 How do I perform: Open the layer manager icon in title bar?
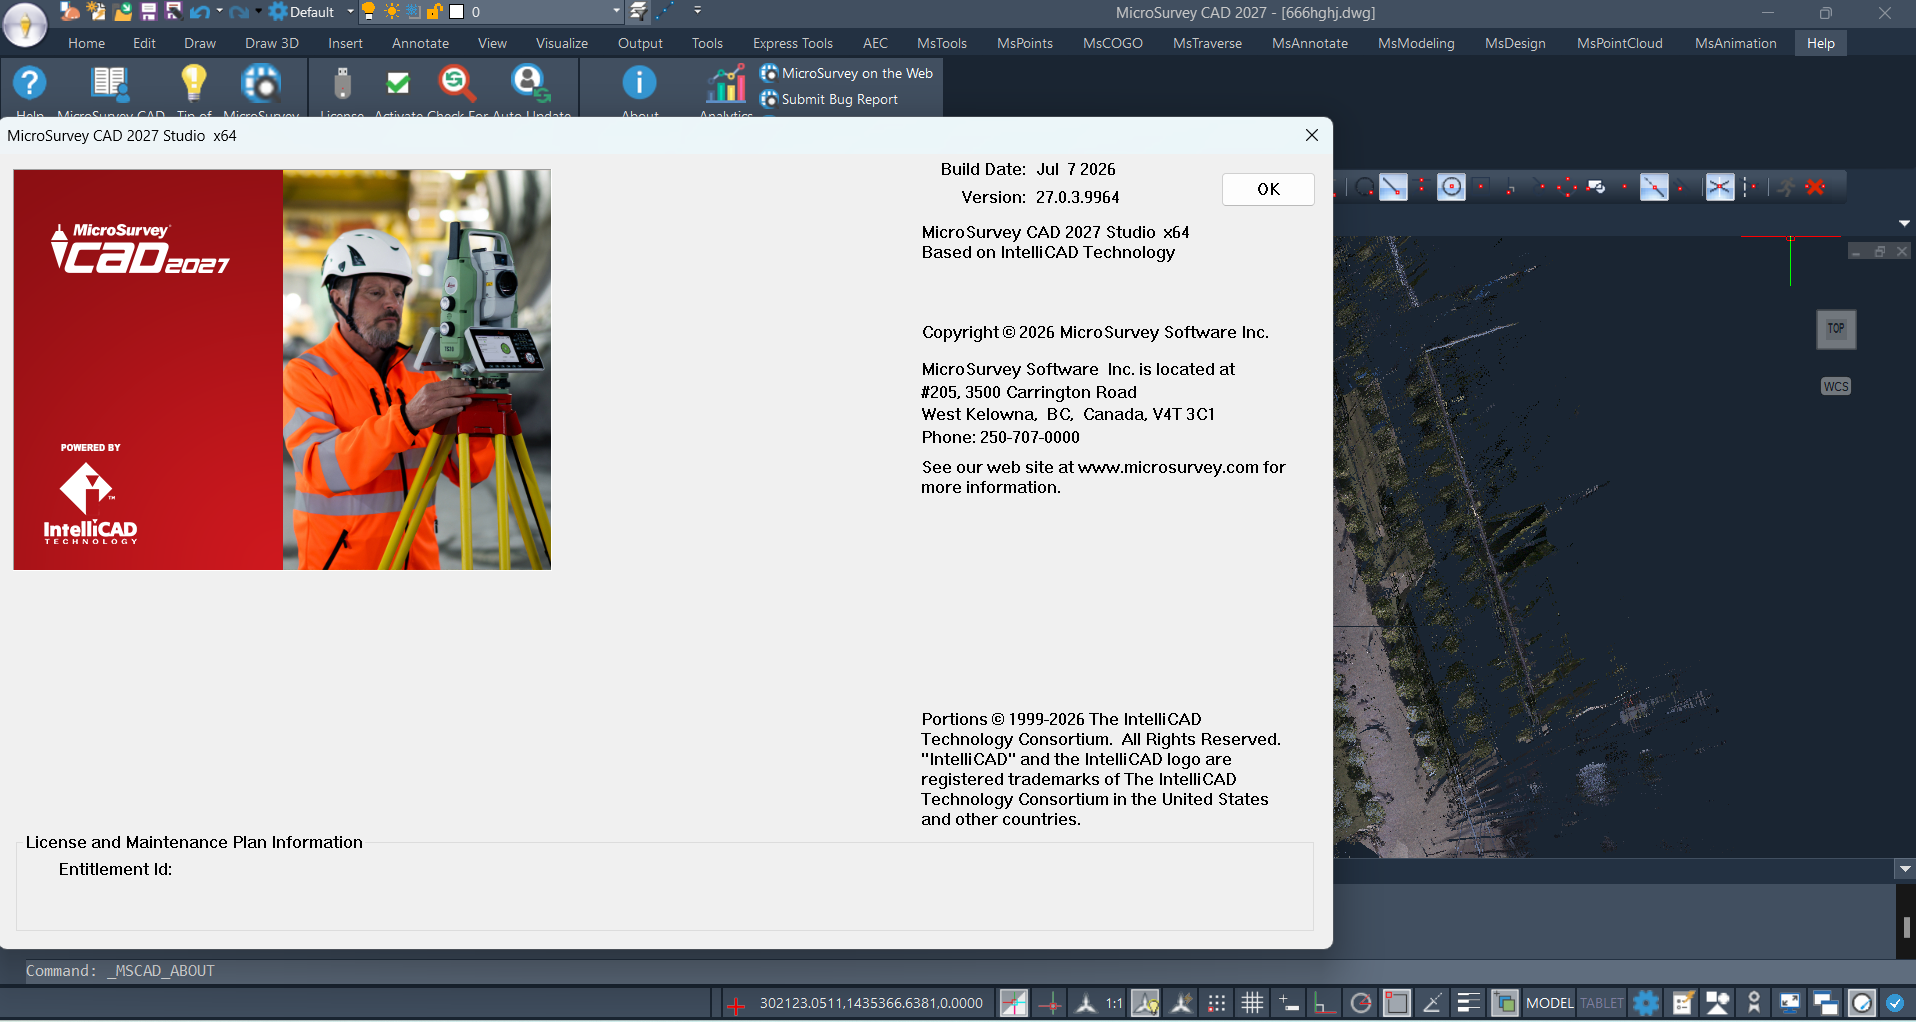(x=639, y=12)
